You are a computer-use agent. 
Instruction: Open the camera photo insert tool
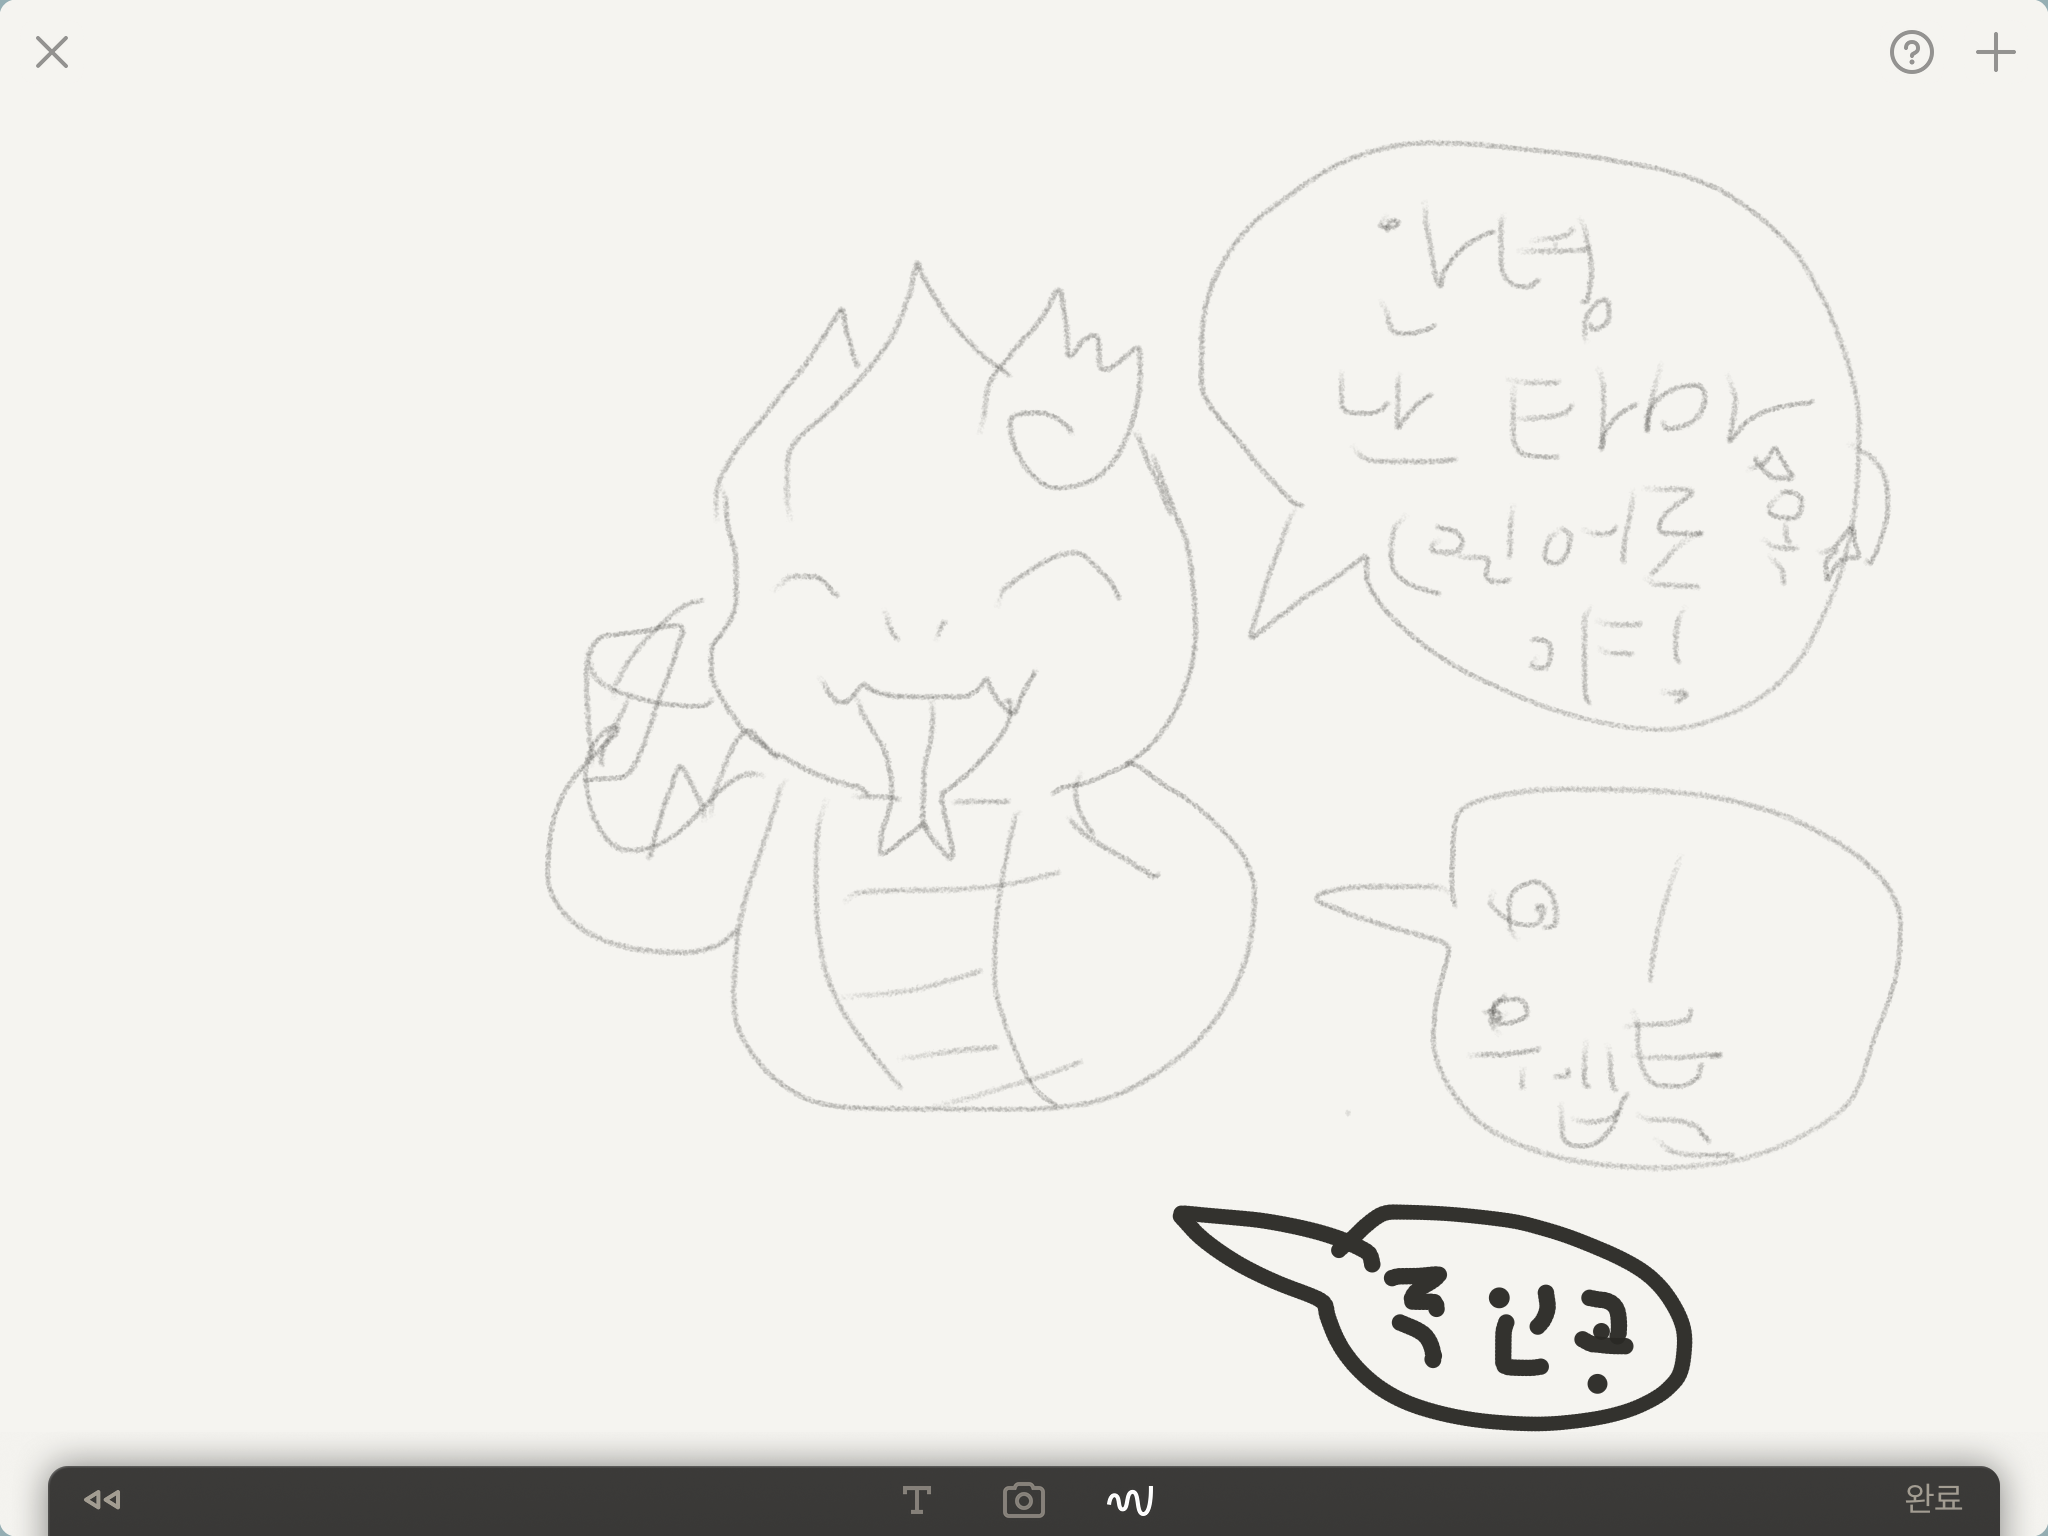click(1023, 1500)
